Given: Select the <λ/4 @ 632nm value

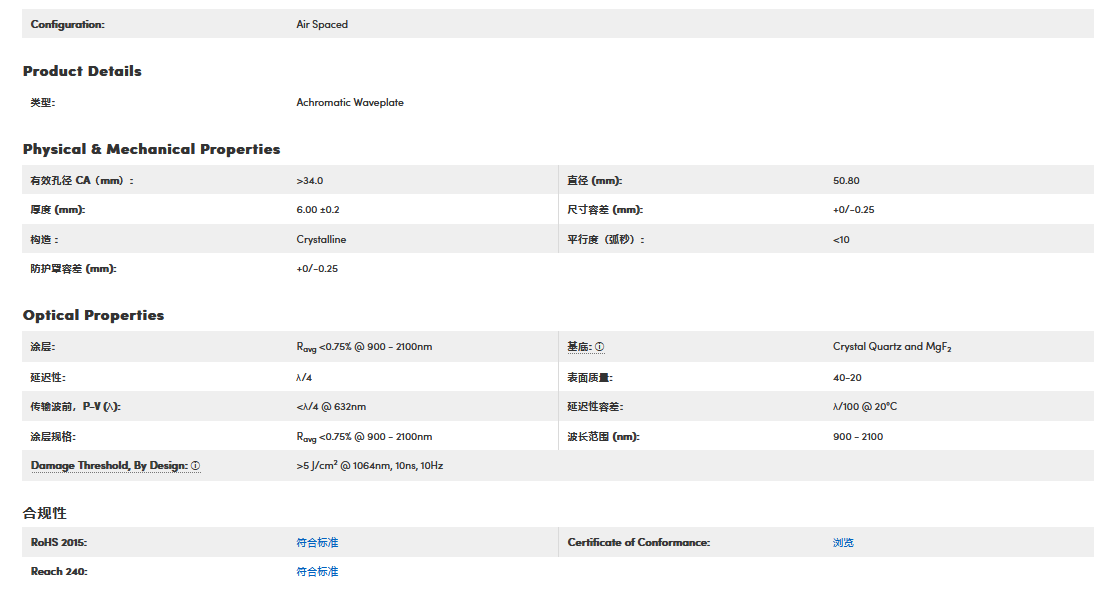Looking at the screenshot, I should tap(331, 406).
